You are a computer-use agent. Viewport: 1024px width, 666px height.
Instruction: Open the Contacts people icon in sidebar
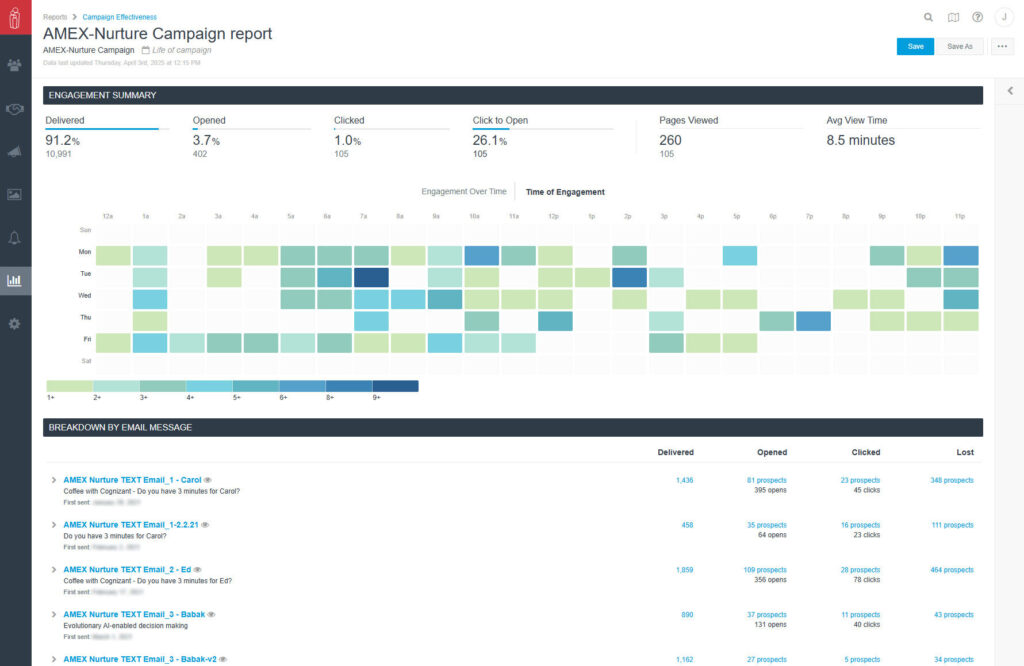(x=14, y=65)
